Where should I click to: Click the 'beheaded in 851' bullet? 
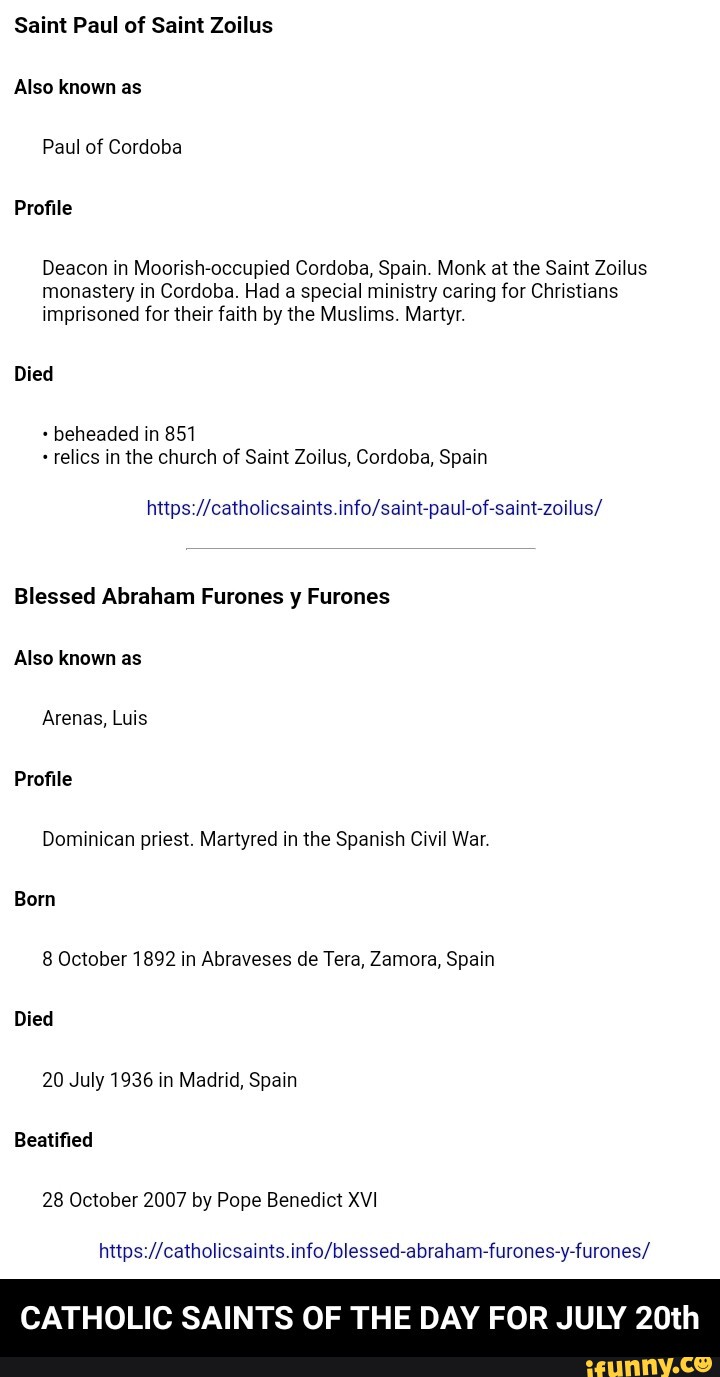pyautogui.click(x=124, y=434)
